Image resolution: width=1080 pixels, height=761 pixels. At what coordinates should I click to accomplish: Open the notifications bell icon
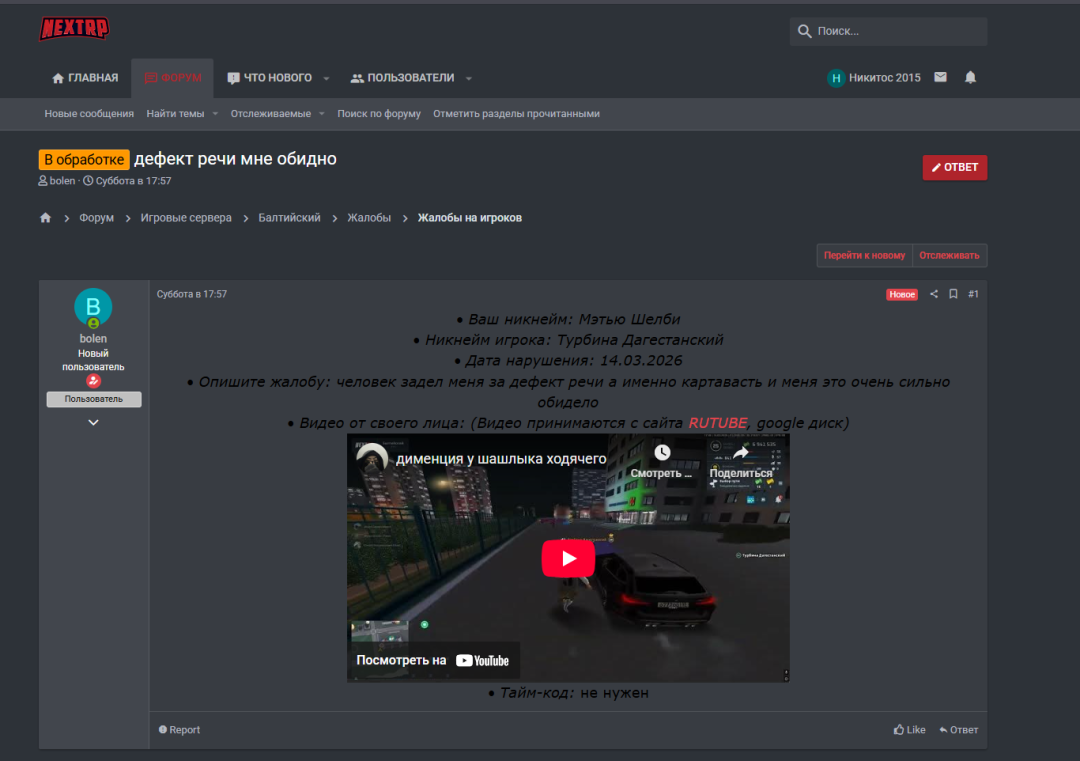tap(970, 77)
